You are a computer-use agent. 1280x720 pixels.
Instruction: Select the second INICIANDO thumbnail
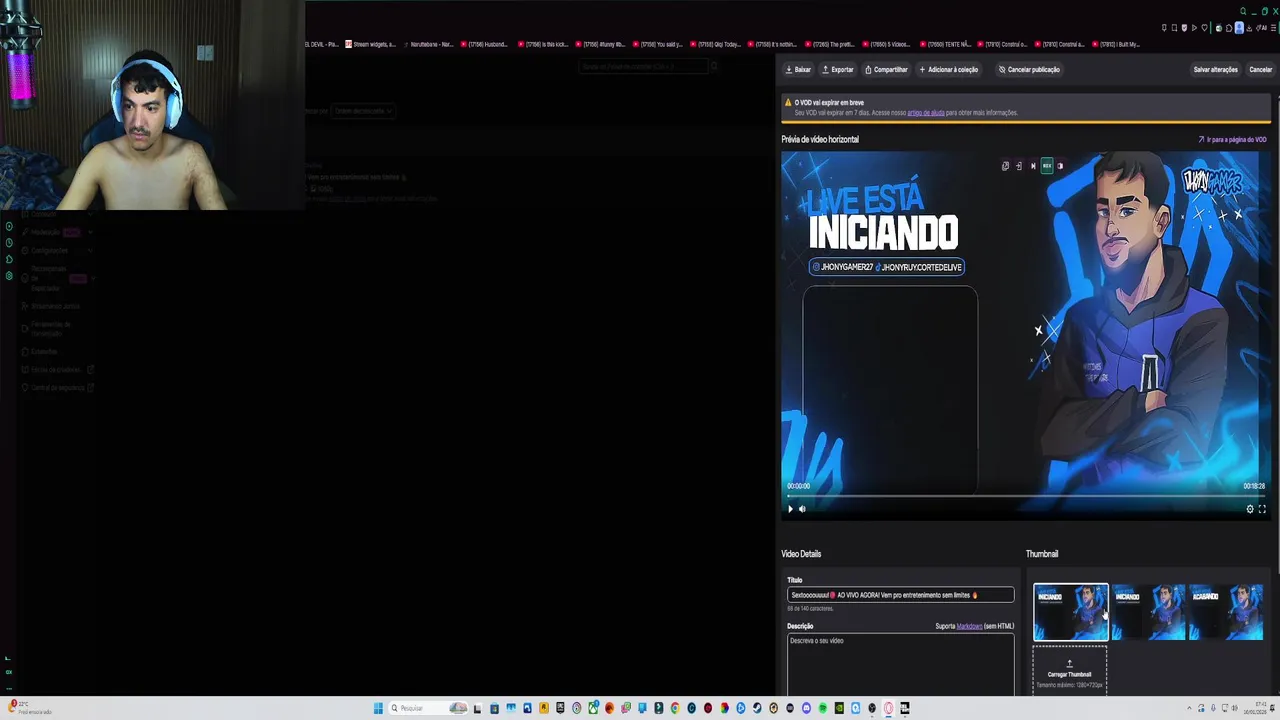pos(1148,612)
